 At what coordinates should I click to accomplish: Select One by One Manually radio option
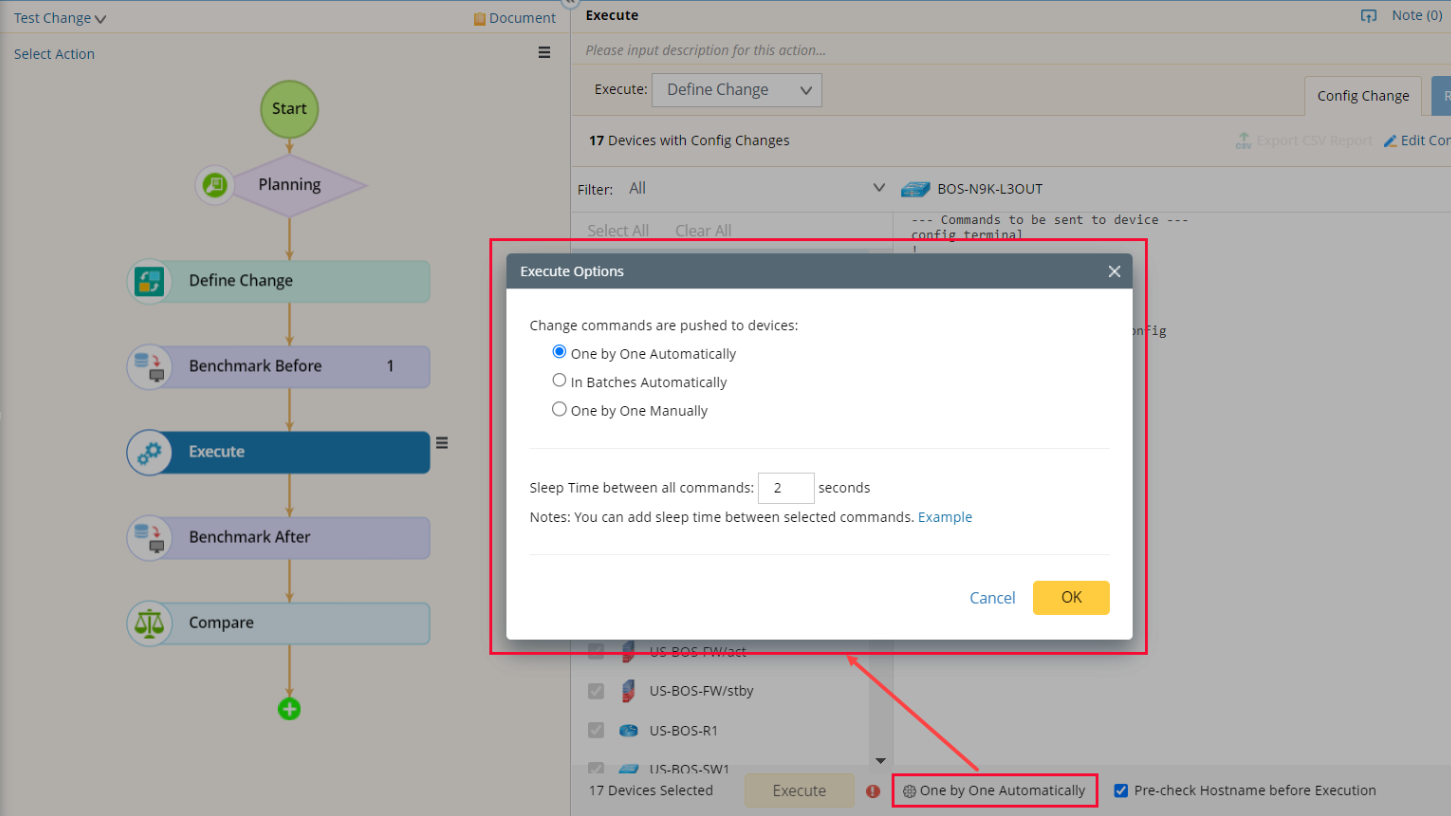560,409
